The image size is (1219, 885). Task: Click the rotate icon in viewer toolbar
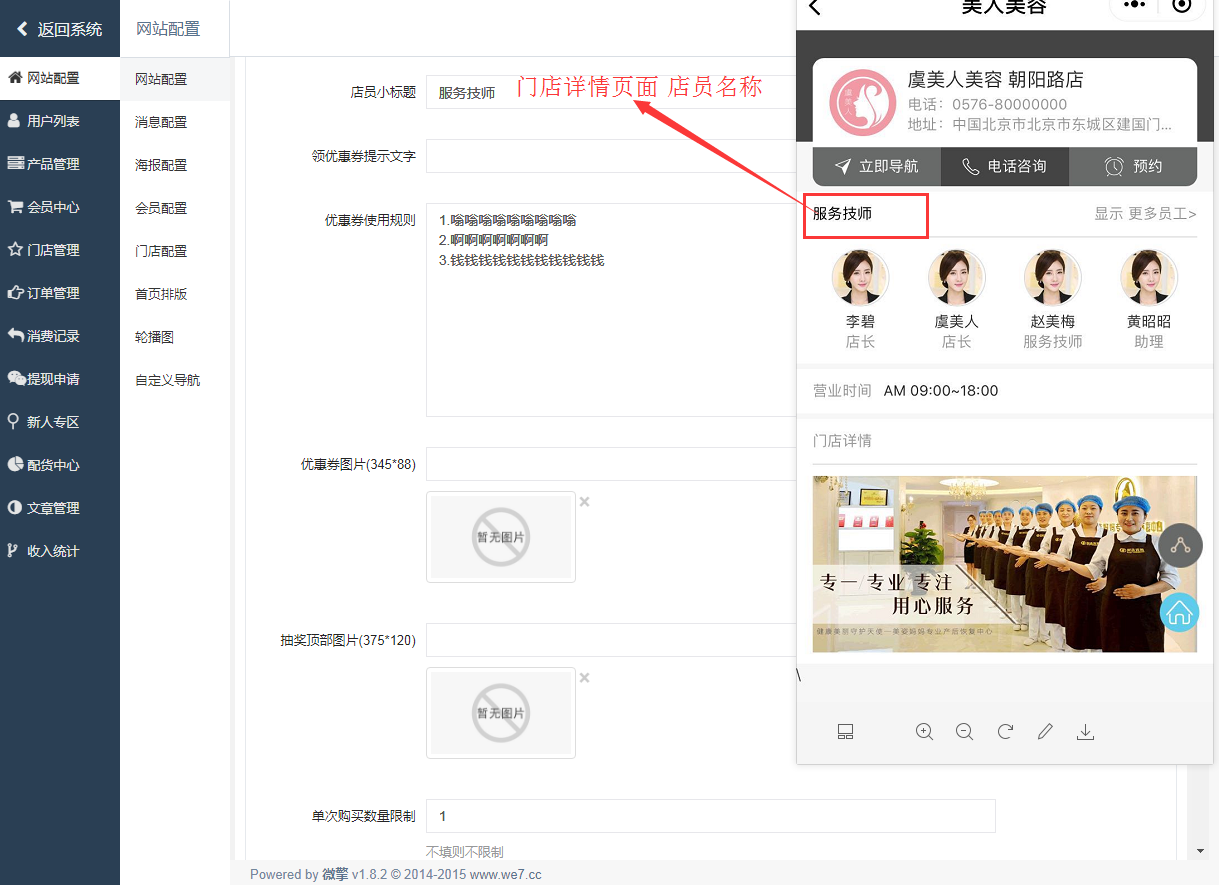click(1005, 732)
